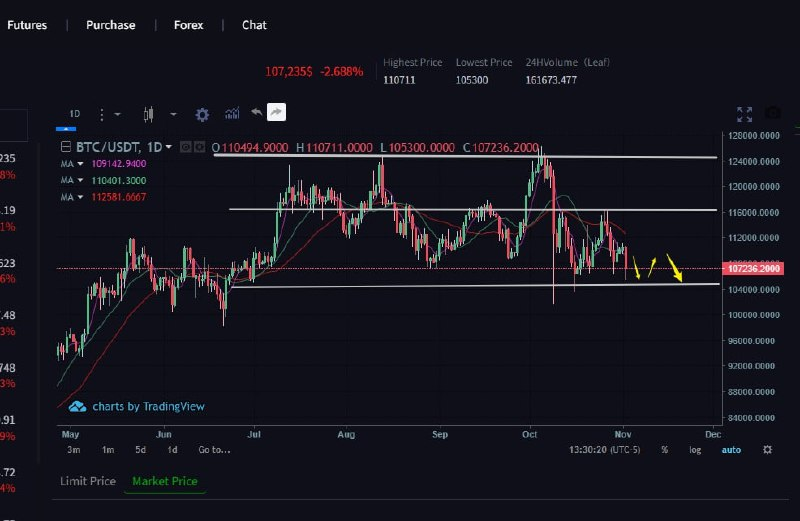Take a chart snapshot with camera icon

pyautogui.click(x=772, y=114)
